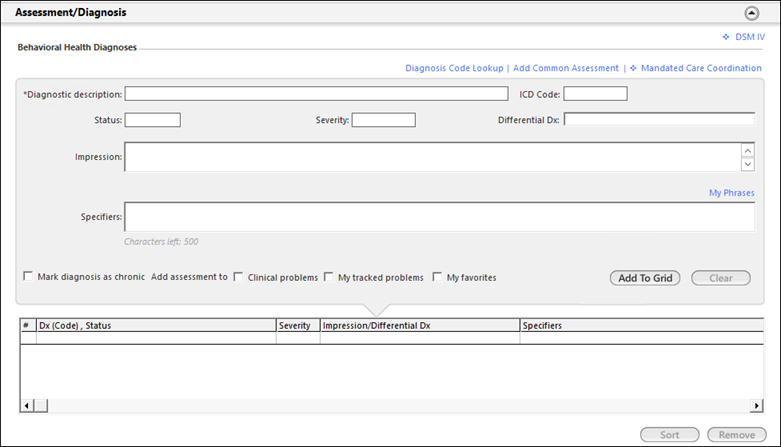
Task: Check the My favorites checkbox
Action: pyautogui.click(x=437, y=277)
